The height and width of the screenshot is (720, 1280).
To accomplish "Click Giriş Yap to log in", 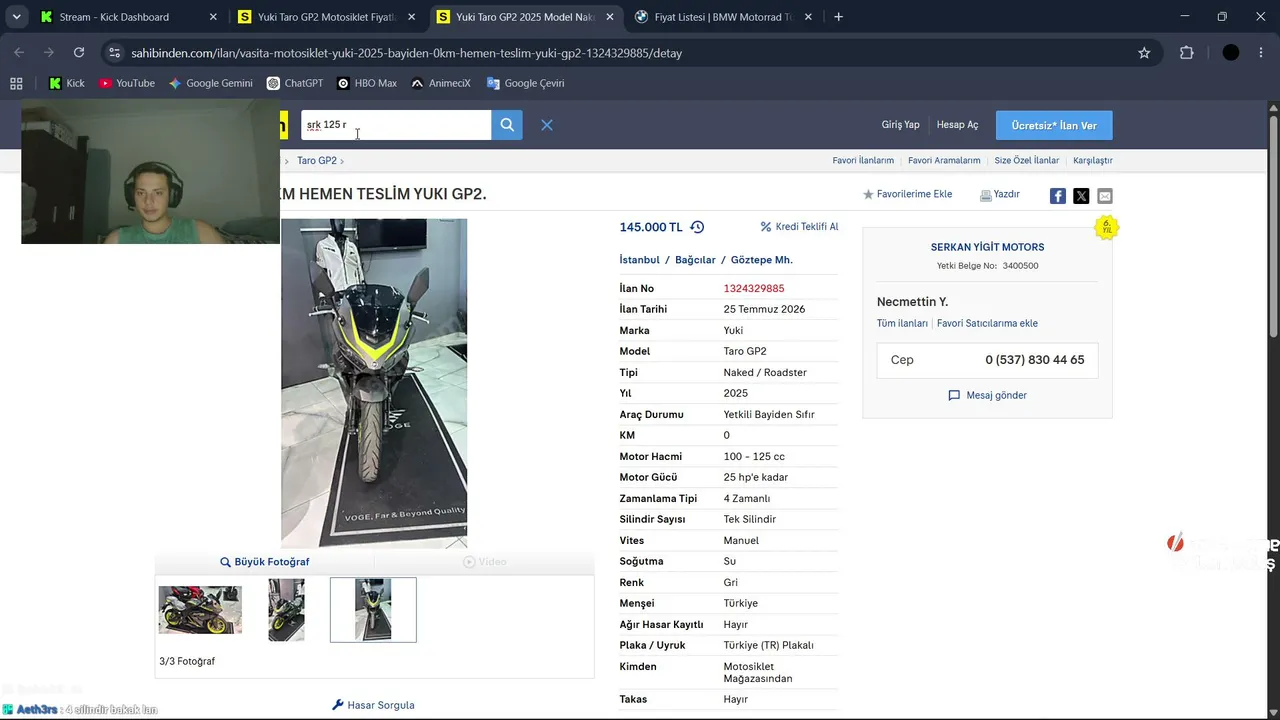I will [900, 125].
